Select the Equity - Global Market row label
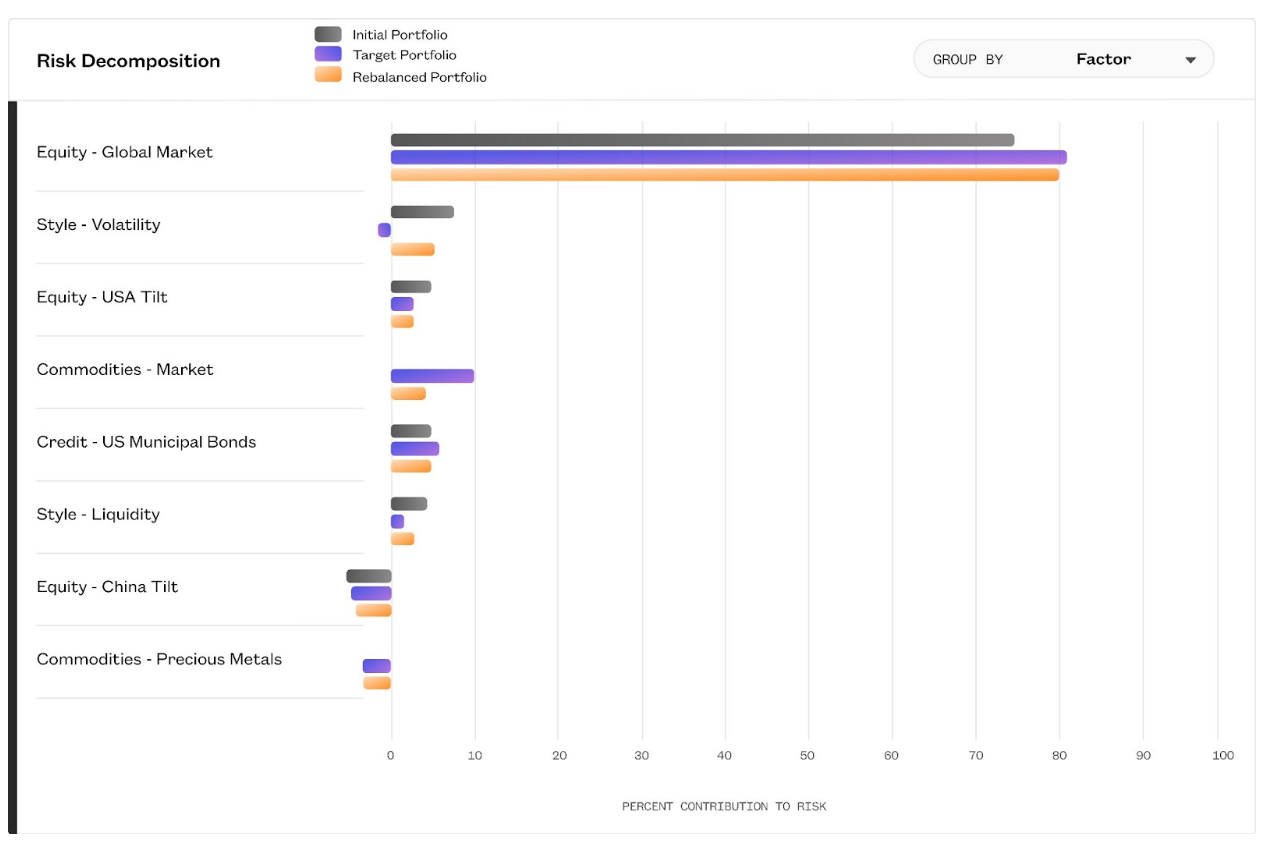Viewport: 1266px width, 848px height. pos(125,152)
